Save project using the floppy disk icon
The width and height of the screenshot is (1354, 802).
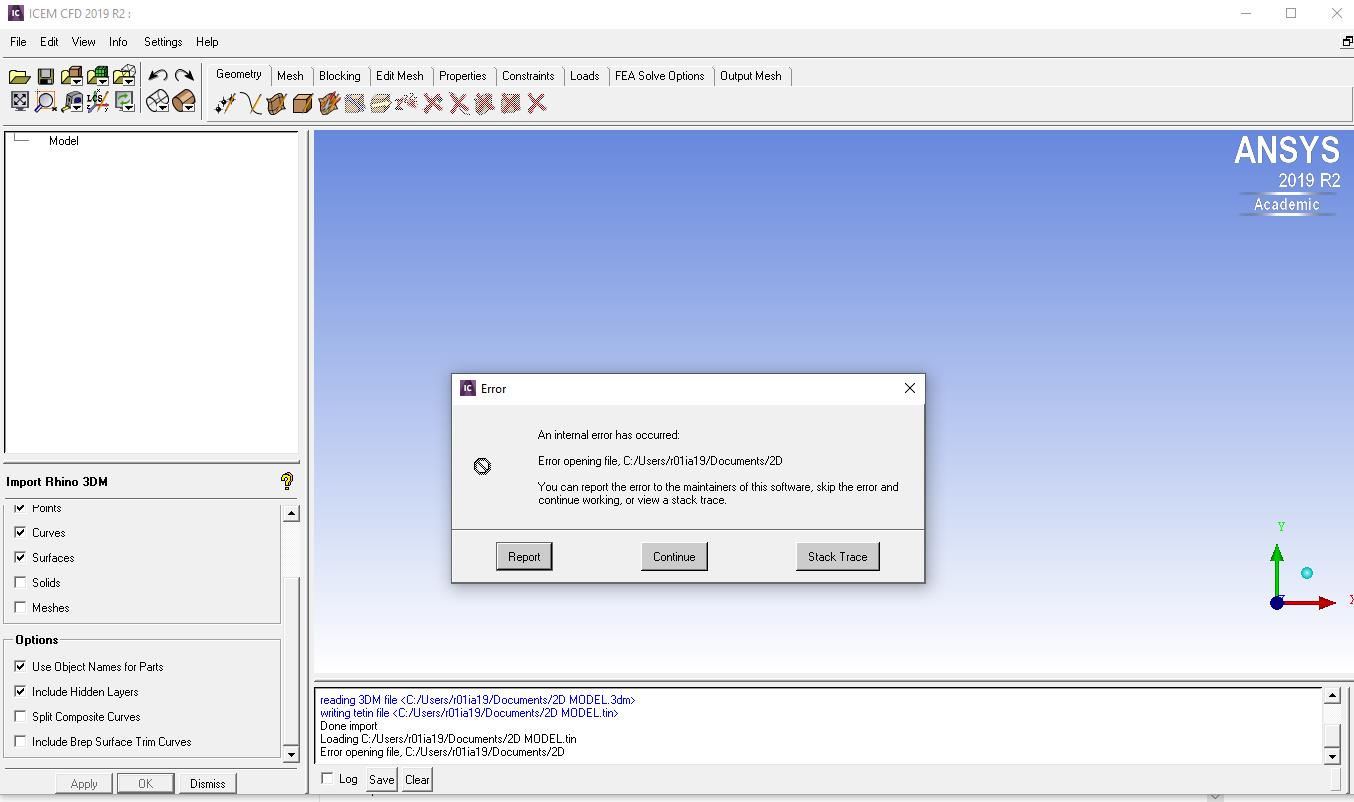coord(45,76)
